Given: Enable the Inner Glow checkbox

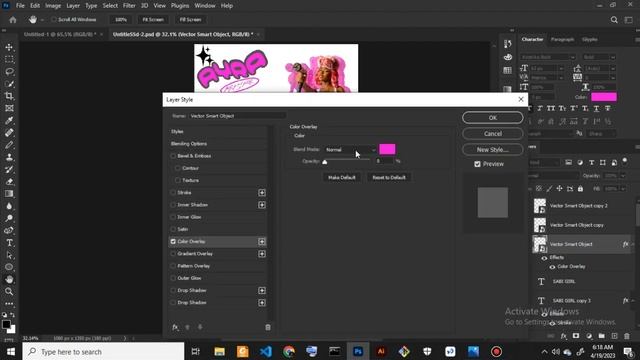Looking at the screenshot, I should pos(173,217).
